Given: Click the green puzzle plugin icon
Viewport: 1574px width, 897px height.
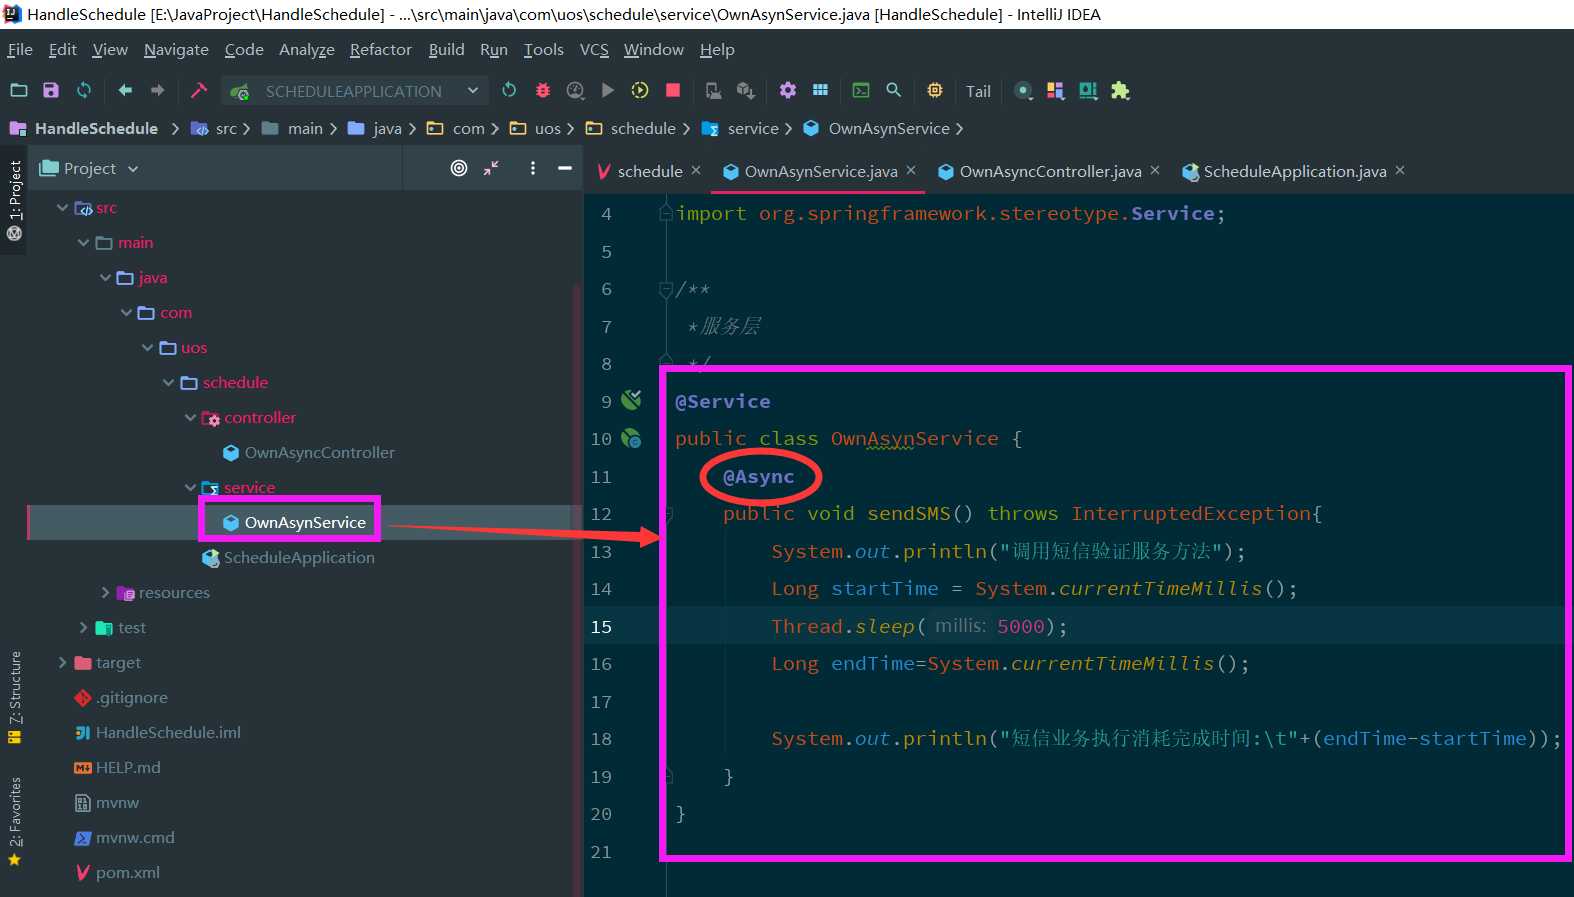Looking at the screenshot, I should tap(1120, 91).
